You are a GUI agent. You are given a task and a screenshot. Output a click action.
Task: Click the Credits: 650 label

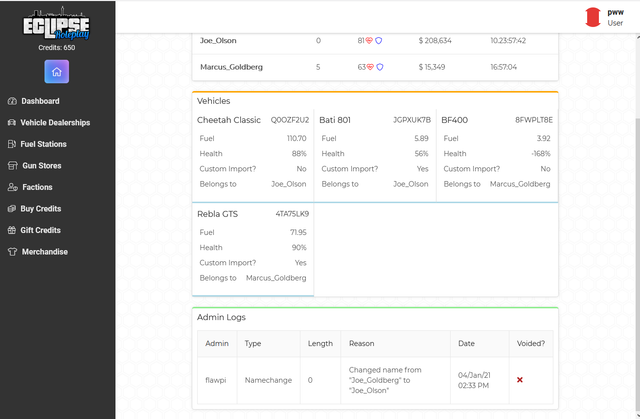56,47
